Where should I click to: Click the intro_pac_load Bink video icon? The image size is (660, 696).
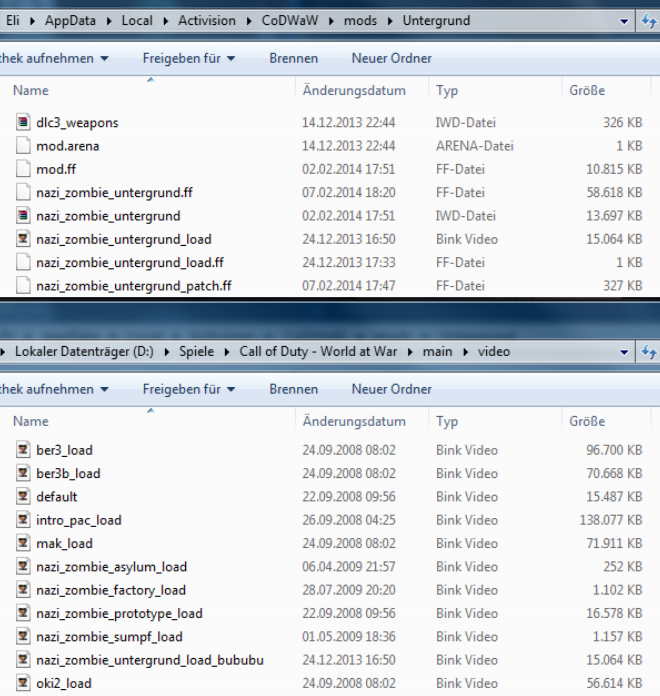pos(23,520)
